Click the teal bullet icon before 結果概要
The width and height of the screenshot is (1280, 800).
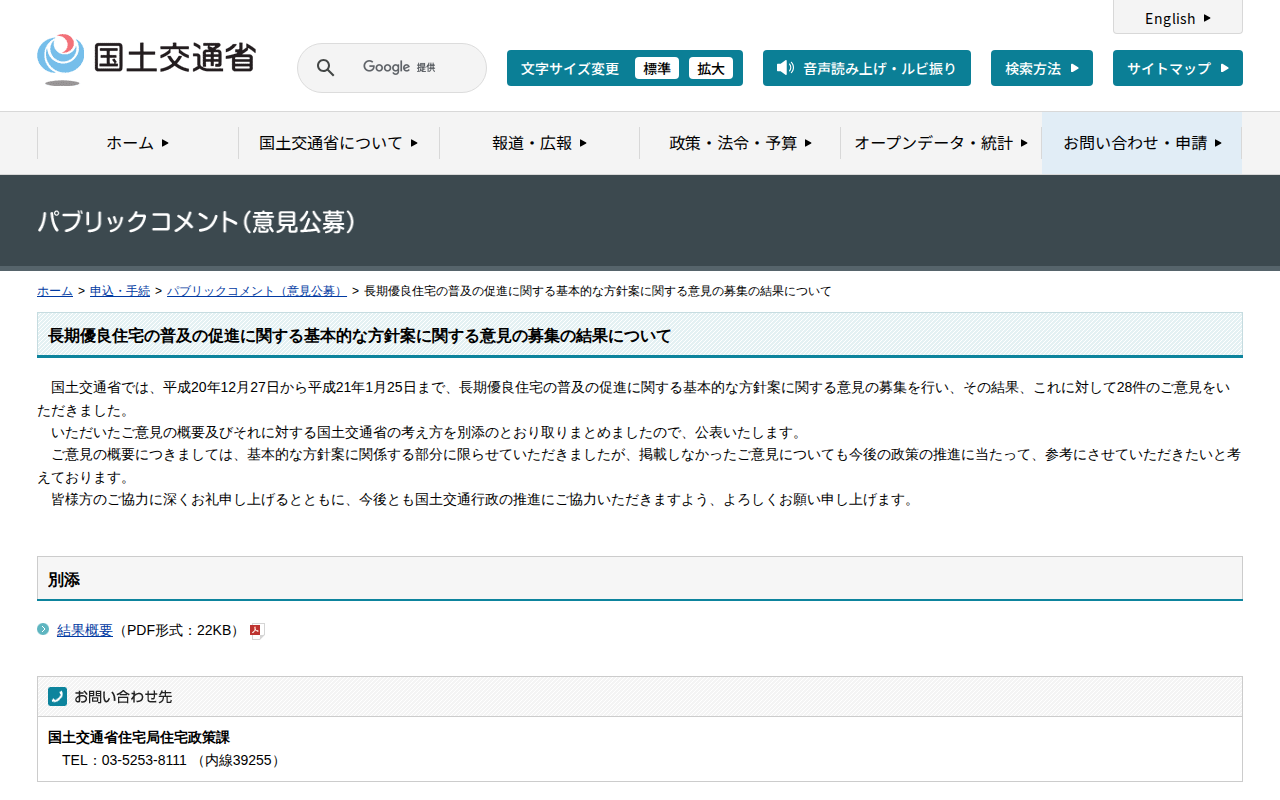43,629
